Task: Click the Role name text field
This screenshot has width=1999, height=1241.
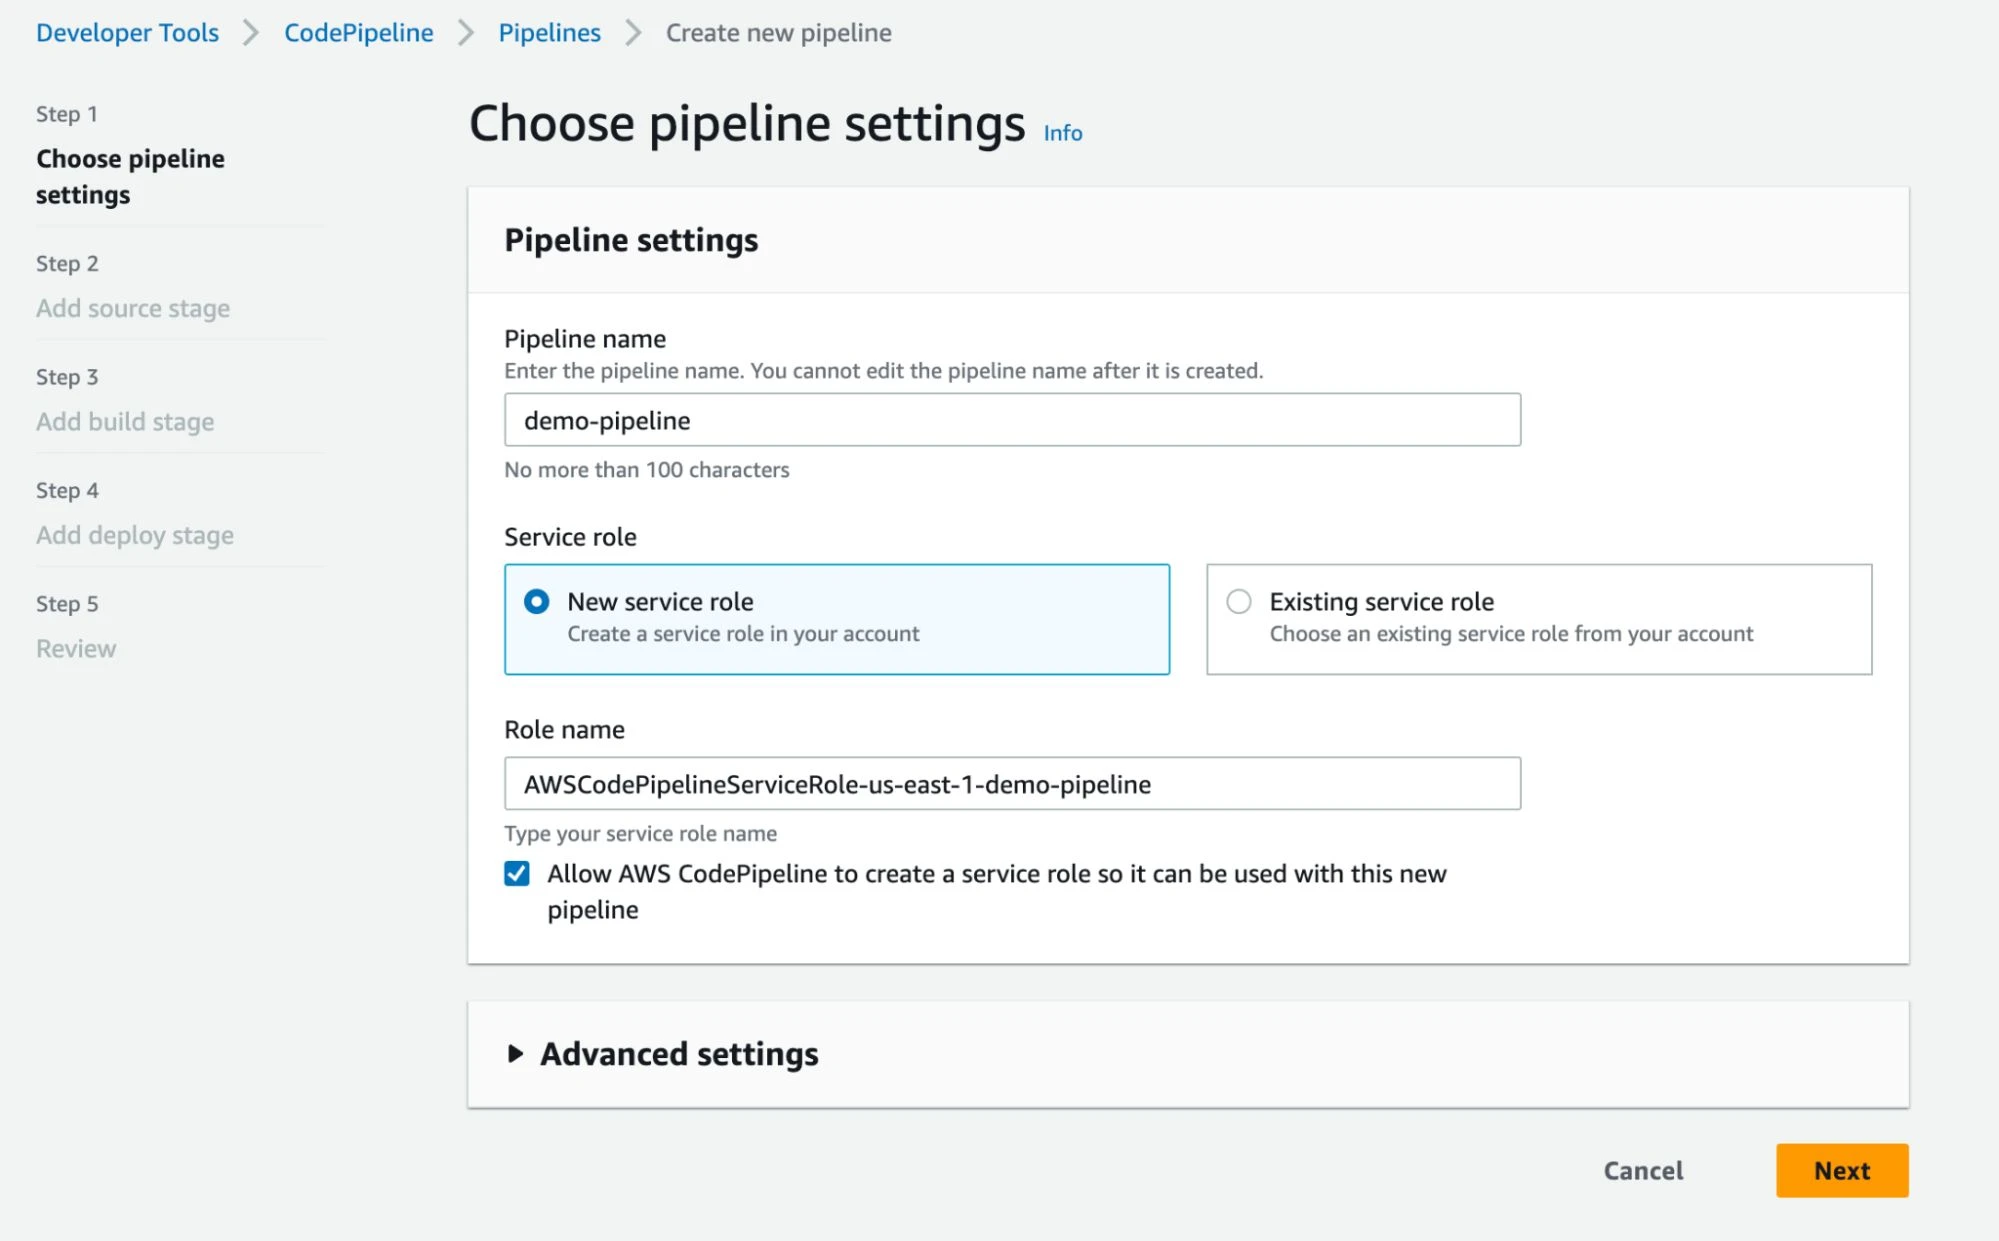Action: click(1011, 784)
